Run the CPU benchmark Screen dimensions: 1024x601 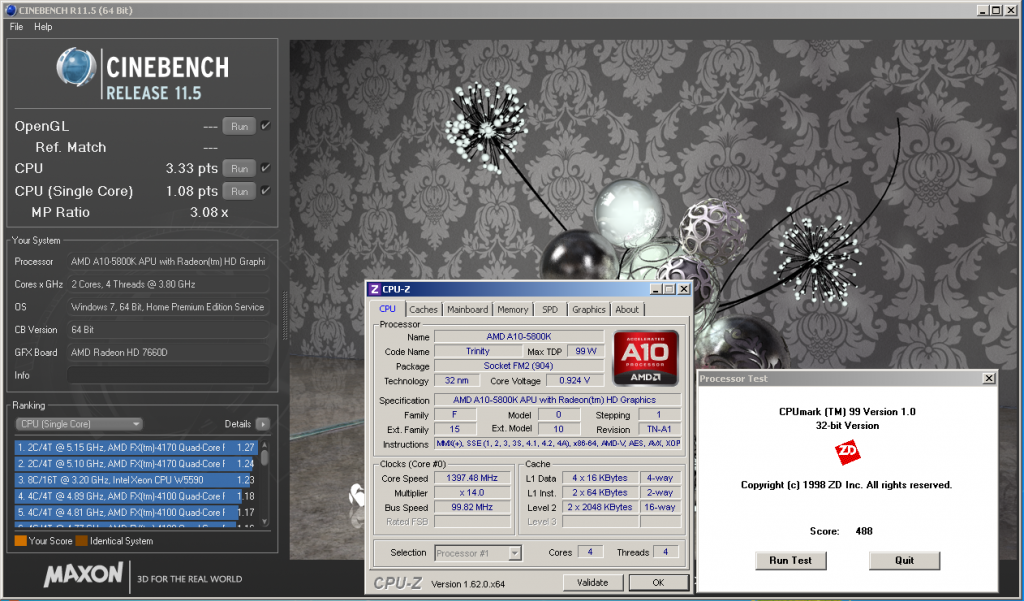[x=240, y=169]
